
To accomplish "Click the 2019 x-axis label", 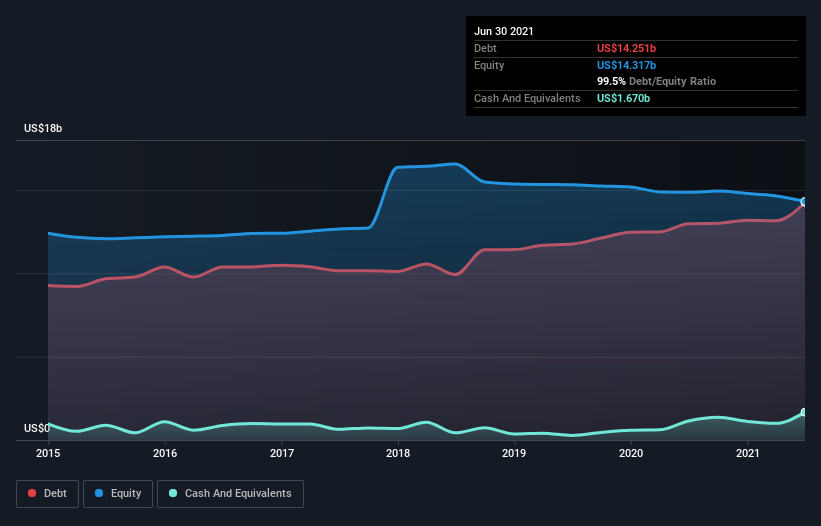I will [x=514, y=453].
